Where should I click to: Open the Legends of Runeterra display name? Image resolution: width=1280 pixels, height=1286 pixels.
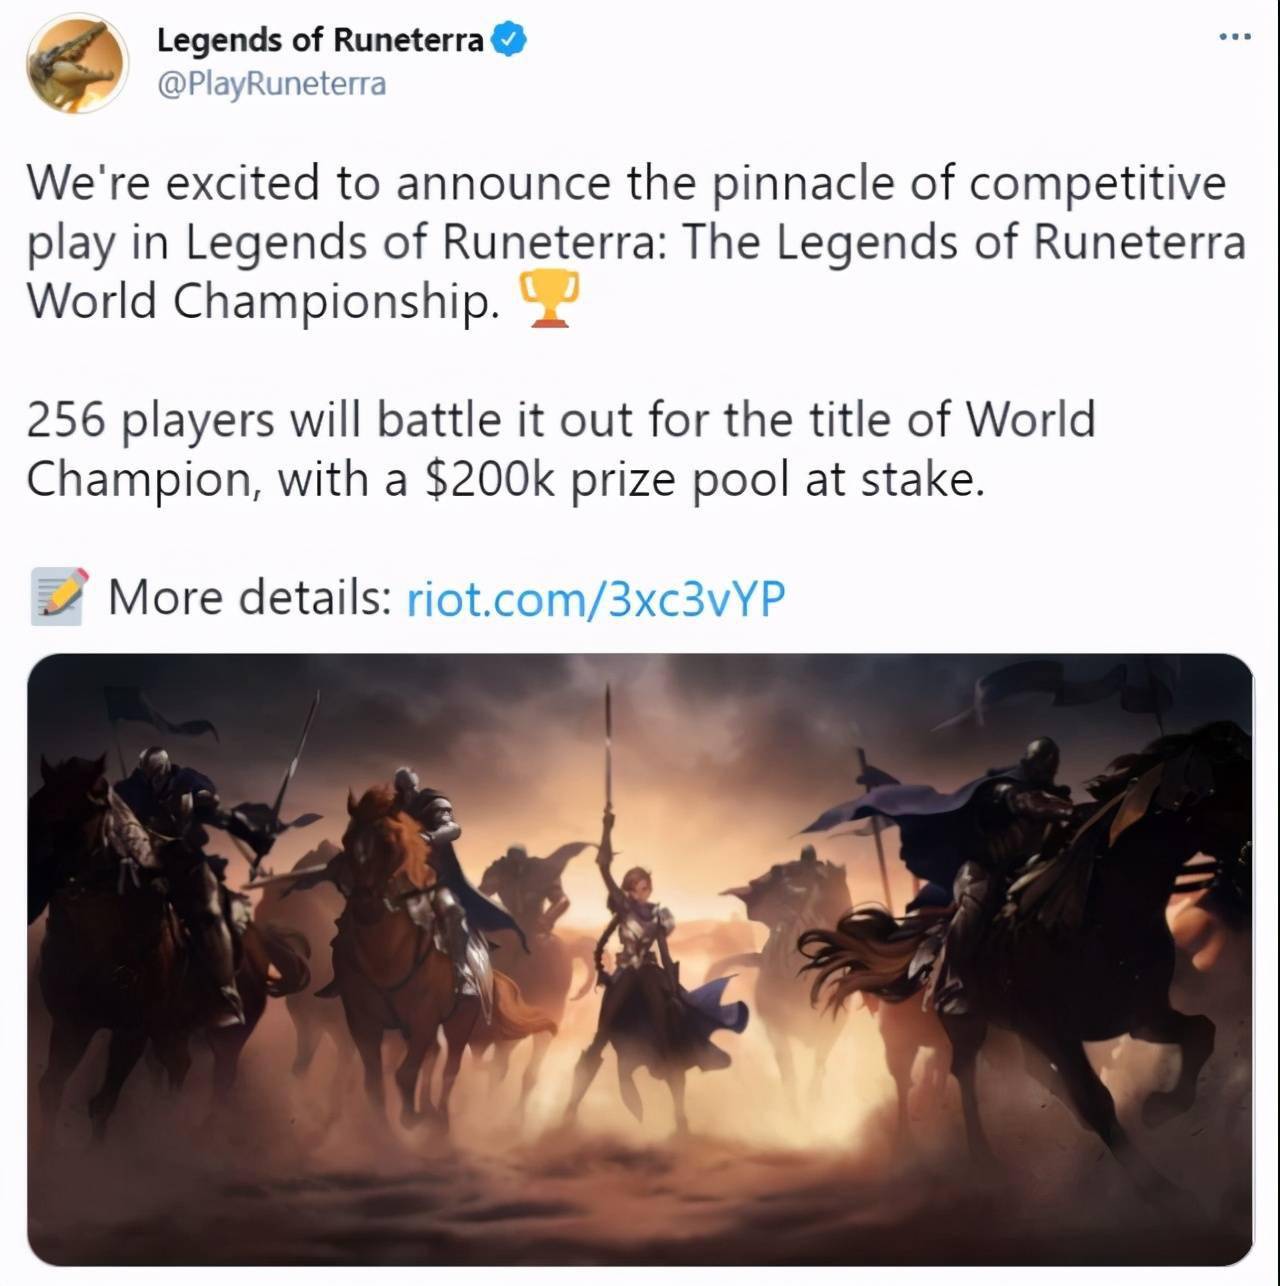click(320, 40)
